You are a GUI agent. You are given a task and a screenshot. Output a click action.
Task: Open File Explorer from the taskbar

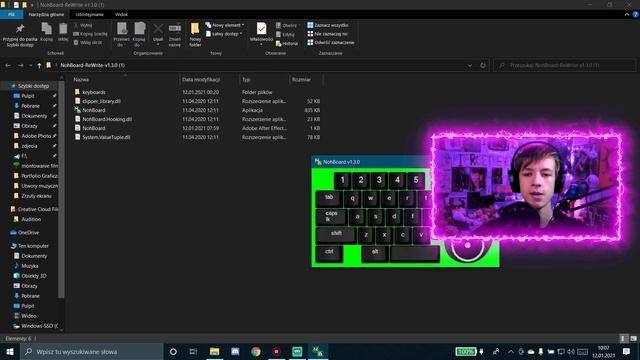tap(214, 351)
